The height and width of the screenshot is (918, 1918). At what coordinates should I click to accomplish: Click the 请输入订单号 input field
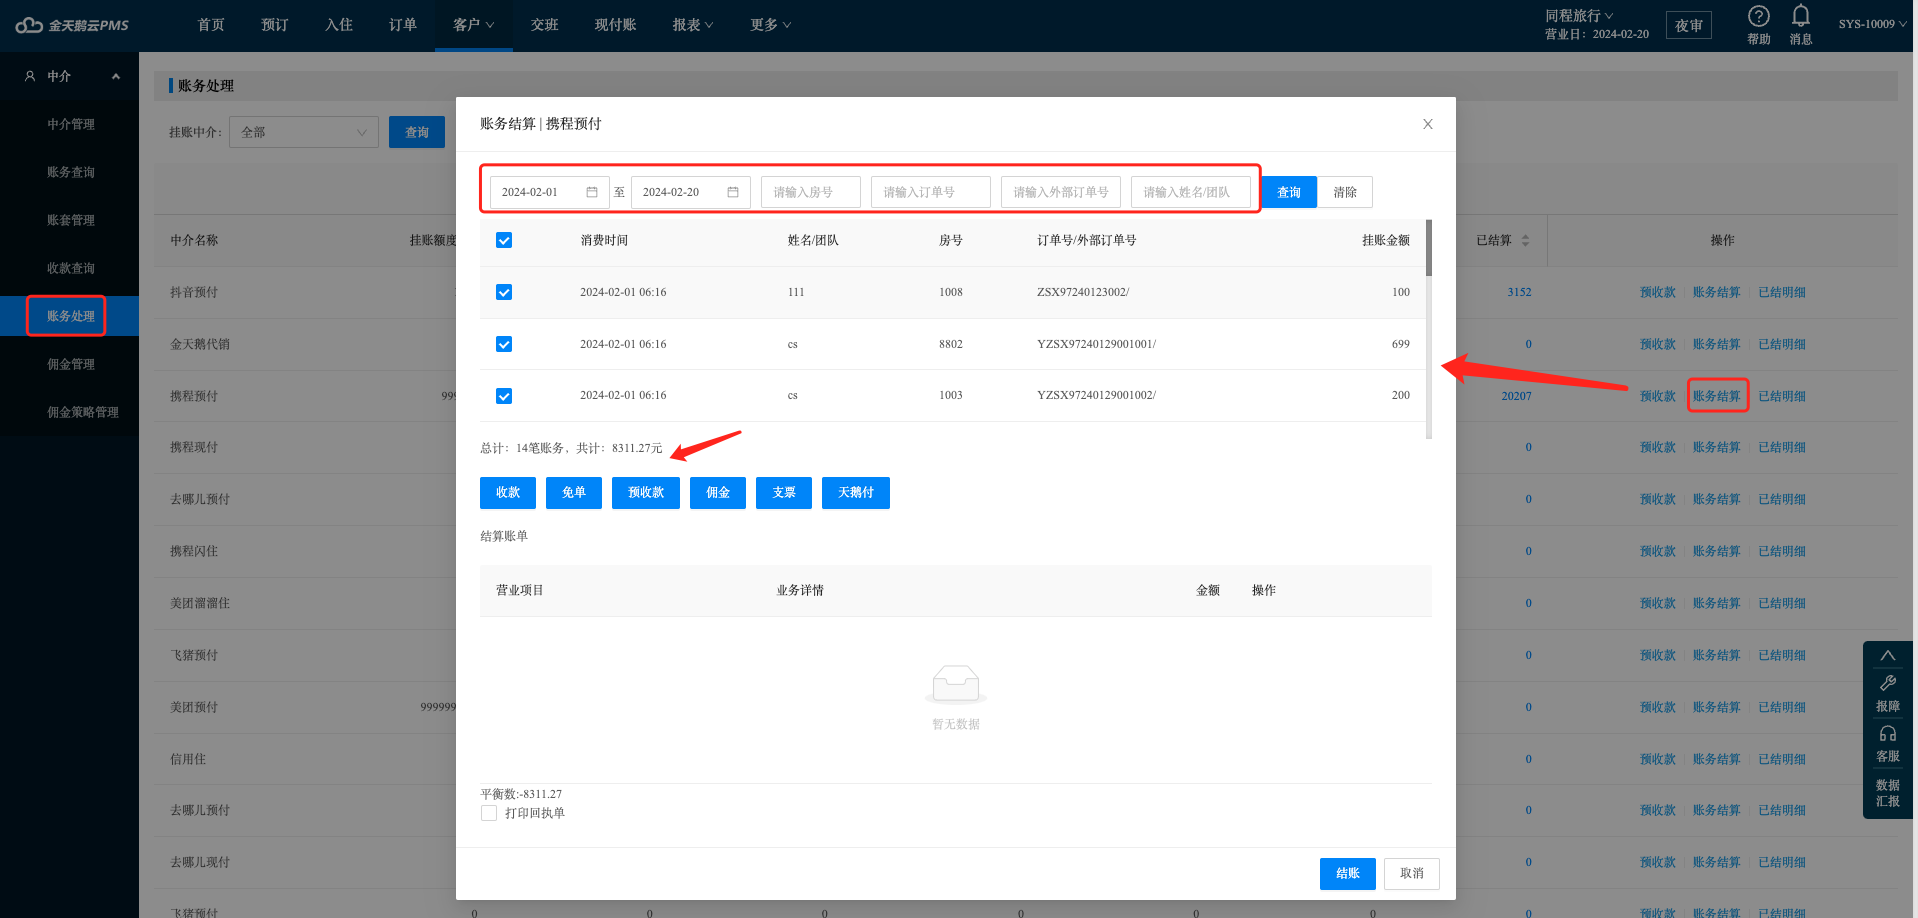pyautogui.click(x=931, y=192)
